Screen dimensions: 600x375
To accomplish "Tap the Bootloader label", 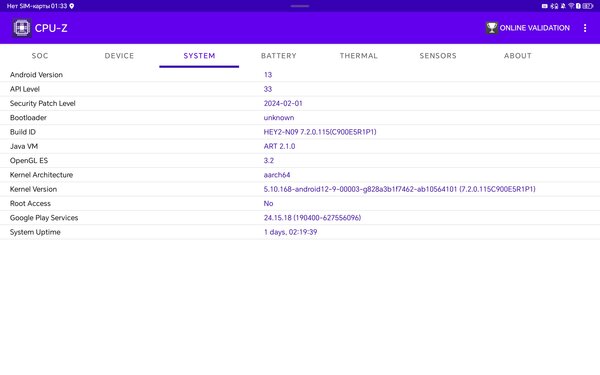I will click(28, 118).
